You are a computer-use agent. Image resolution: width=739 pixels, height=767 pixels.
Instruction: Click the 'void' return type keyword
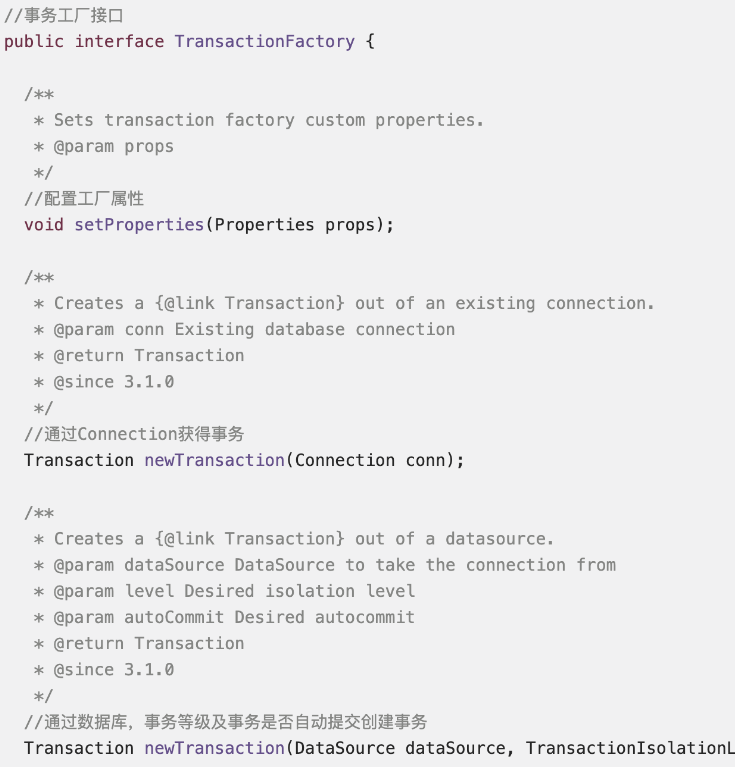44,224
